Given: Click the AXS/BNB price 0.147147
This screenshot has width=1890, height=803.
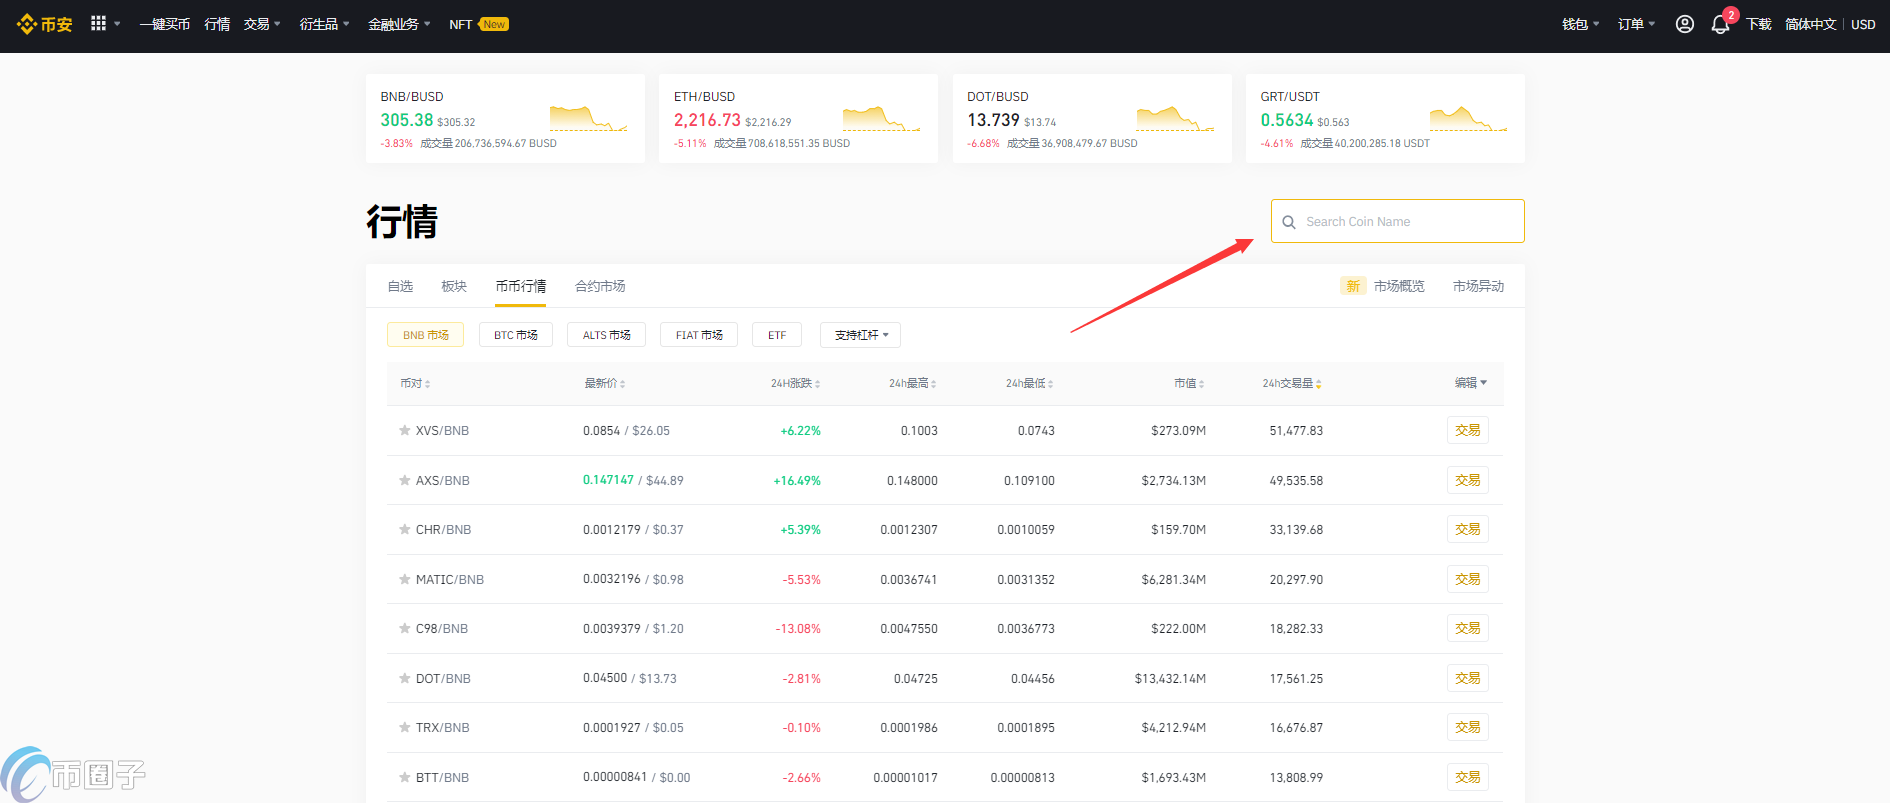Looking at the screenshot, I should 608,480.
